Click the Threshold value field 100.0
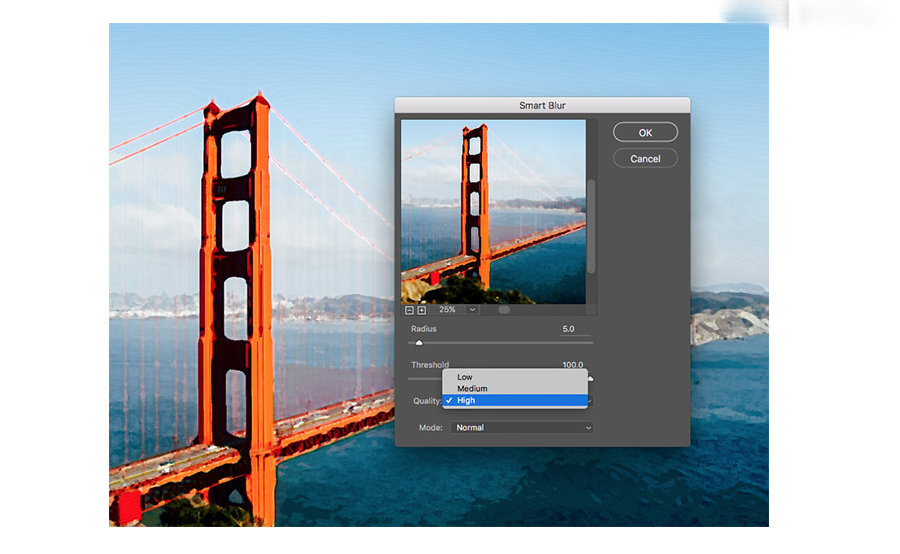The width and height of the screenshot is (900, 554). pyautogui.click(x=573, y=365)
